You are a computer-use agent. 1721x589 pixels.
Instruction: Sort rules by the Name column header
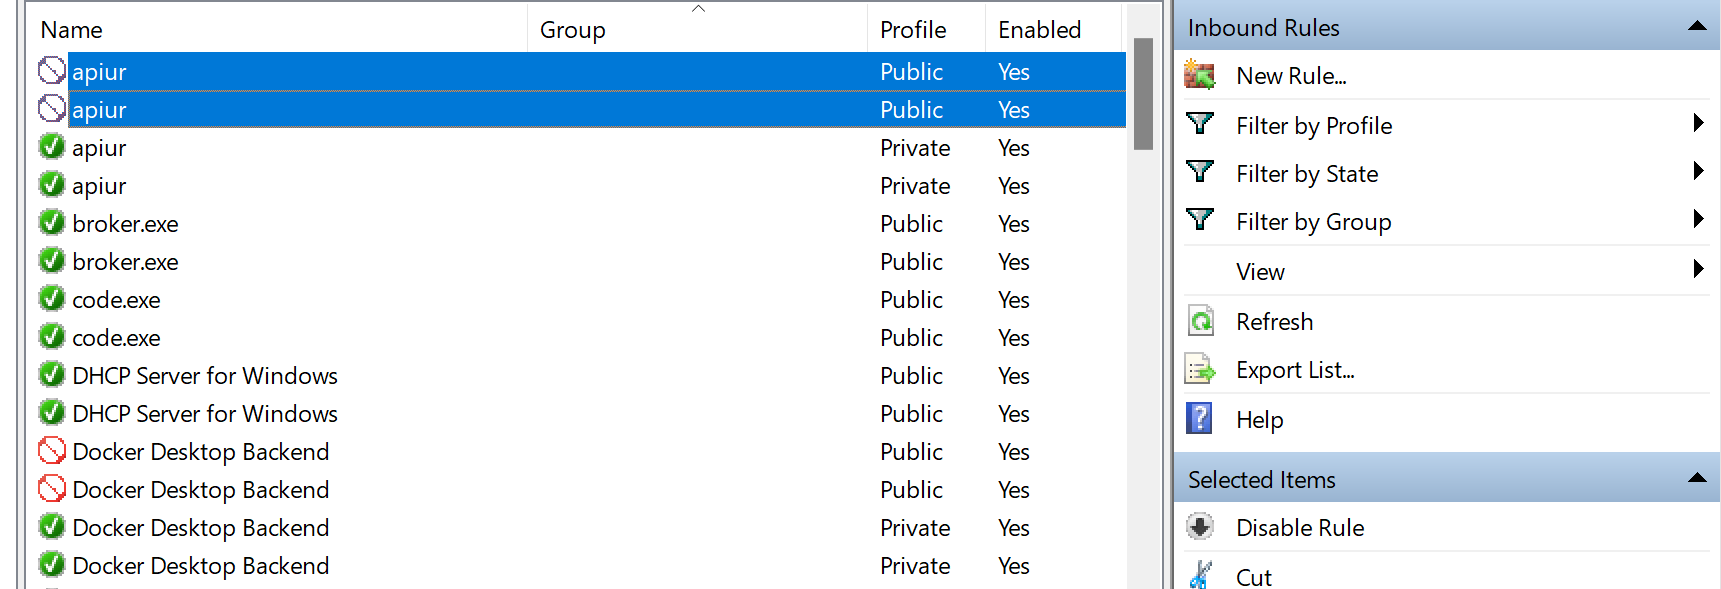click(72, 30)
